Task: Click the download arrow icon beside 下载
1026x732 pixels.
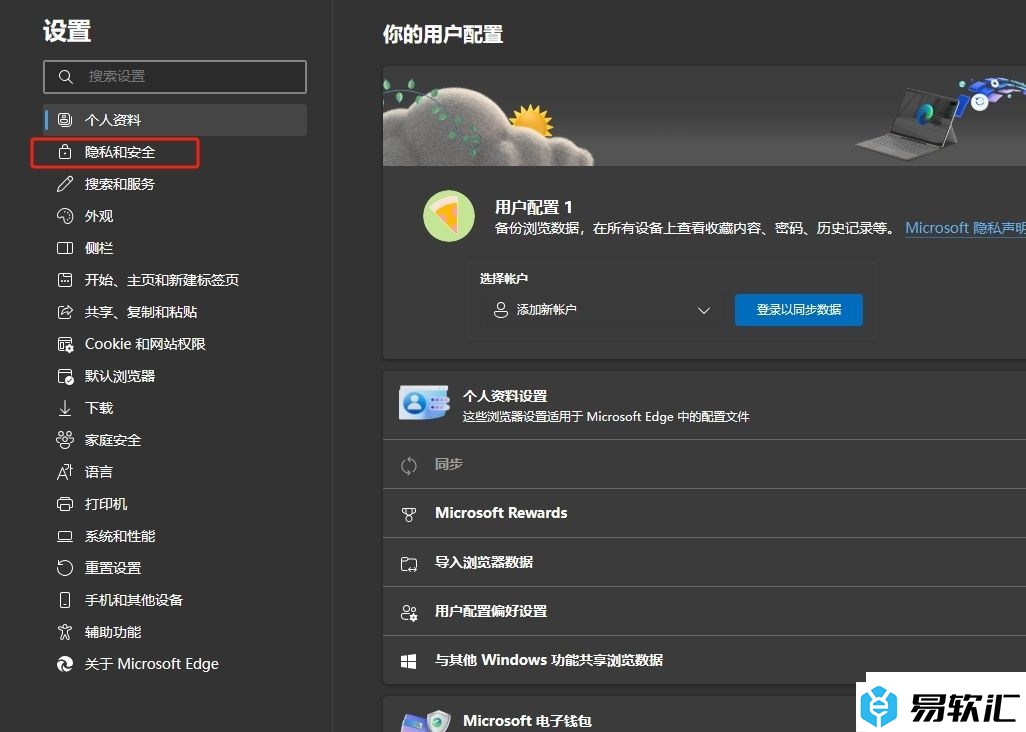Action: (65, 408)
